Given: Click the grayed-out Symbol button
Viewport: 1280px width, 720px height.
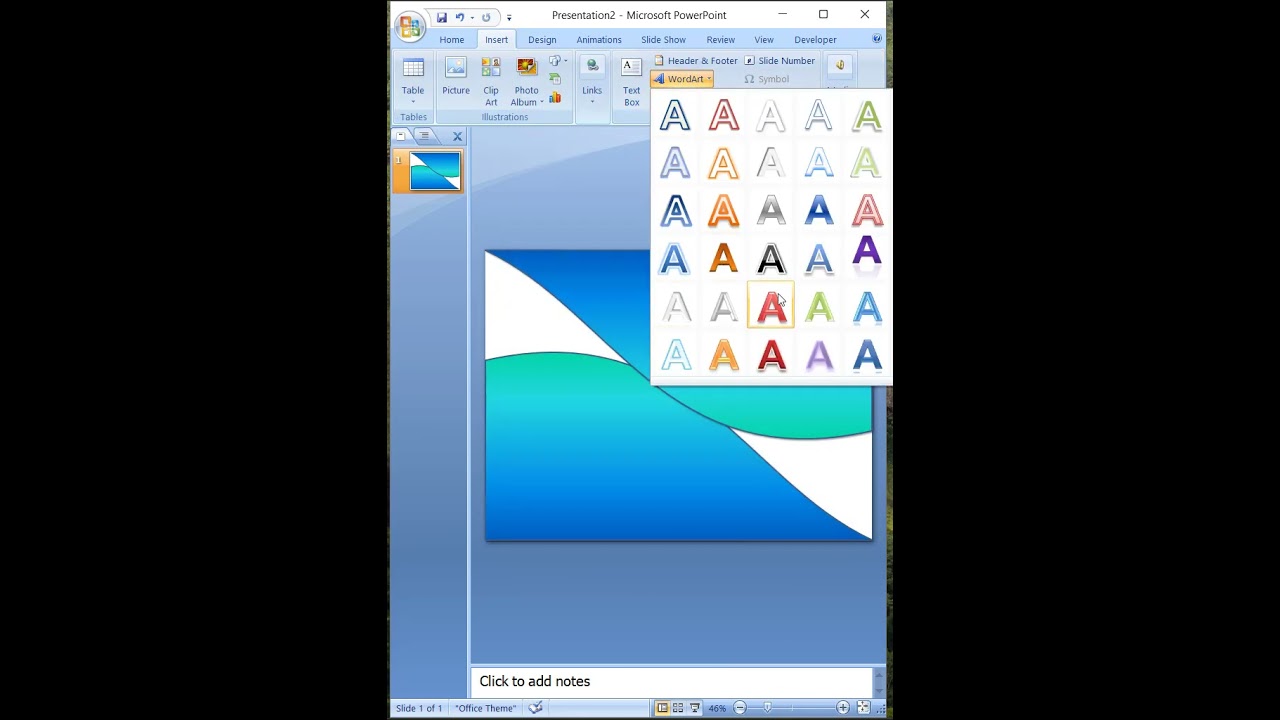Looking at the screenshot, I should click(766, 79).
